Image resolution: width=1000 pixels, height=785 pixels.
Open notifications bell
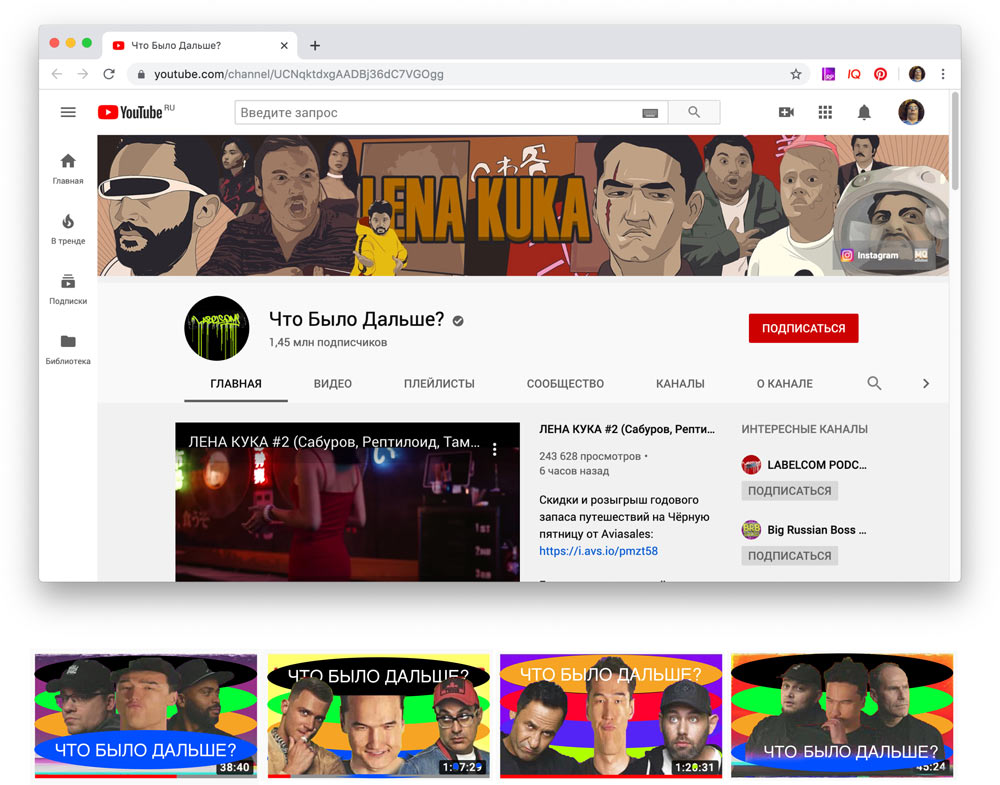pos(864,113)
